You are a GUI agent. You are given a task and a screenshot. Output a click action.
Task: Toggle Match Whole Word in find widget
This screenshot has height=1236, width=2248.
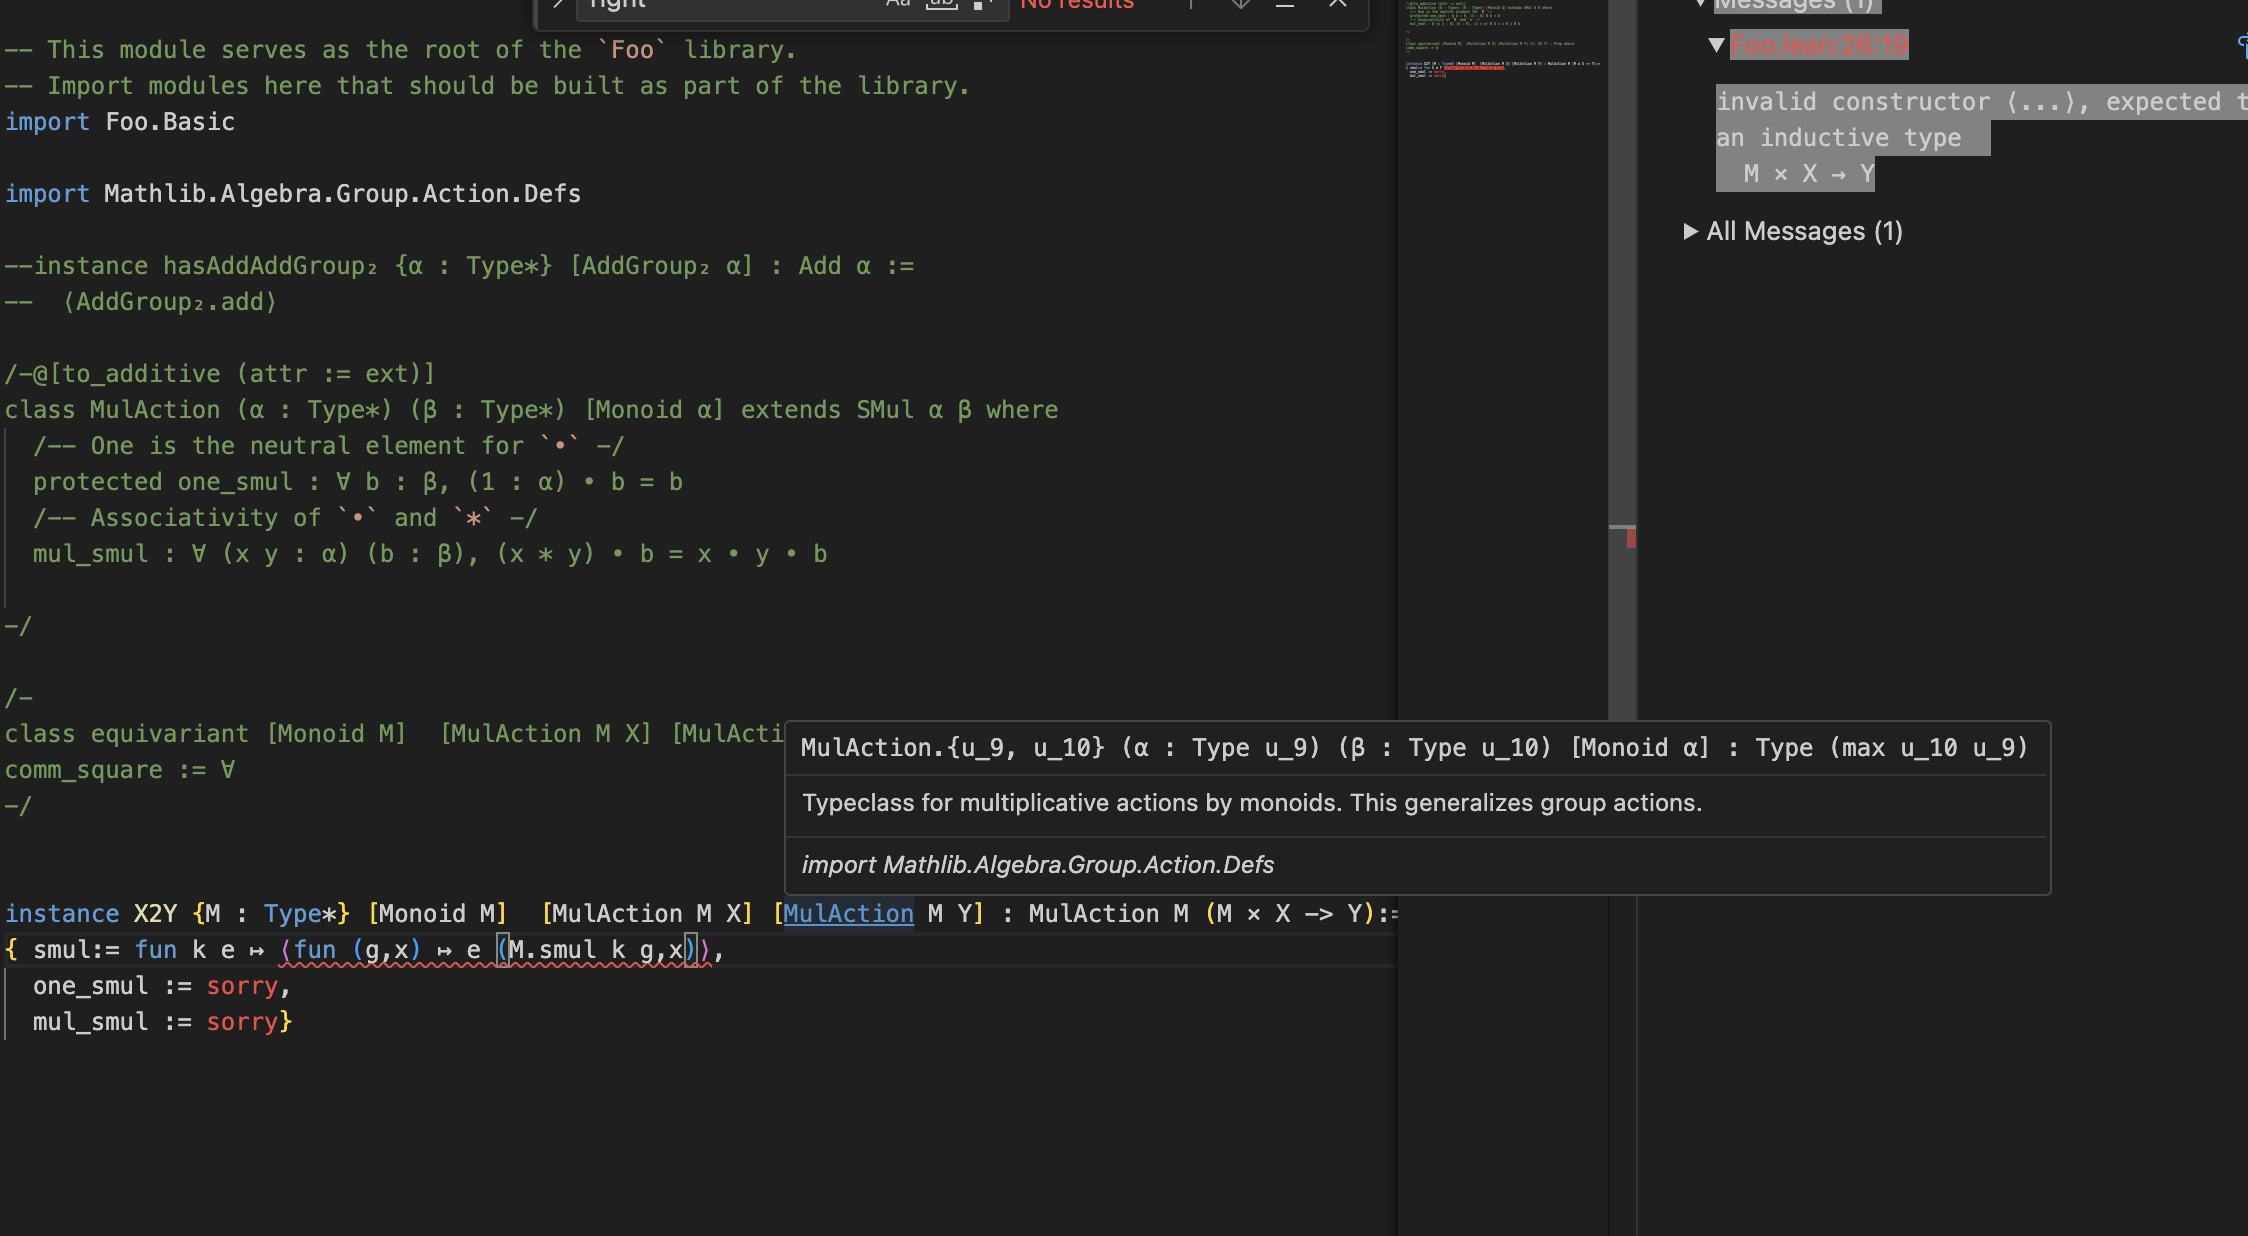[x=941, y=4]
